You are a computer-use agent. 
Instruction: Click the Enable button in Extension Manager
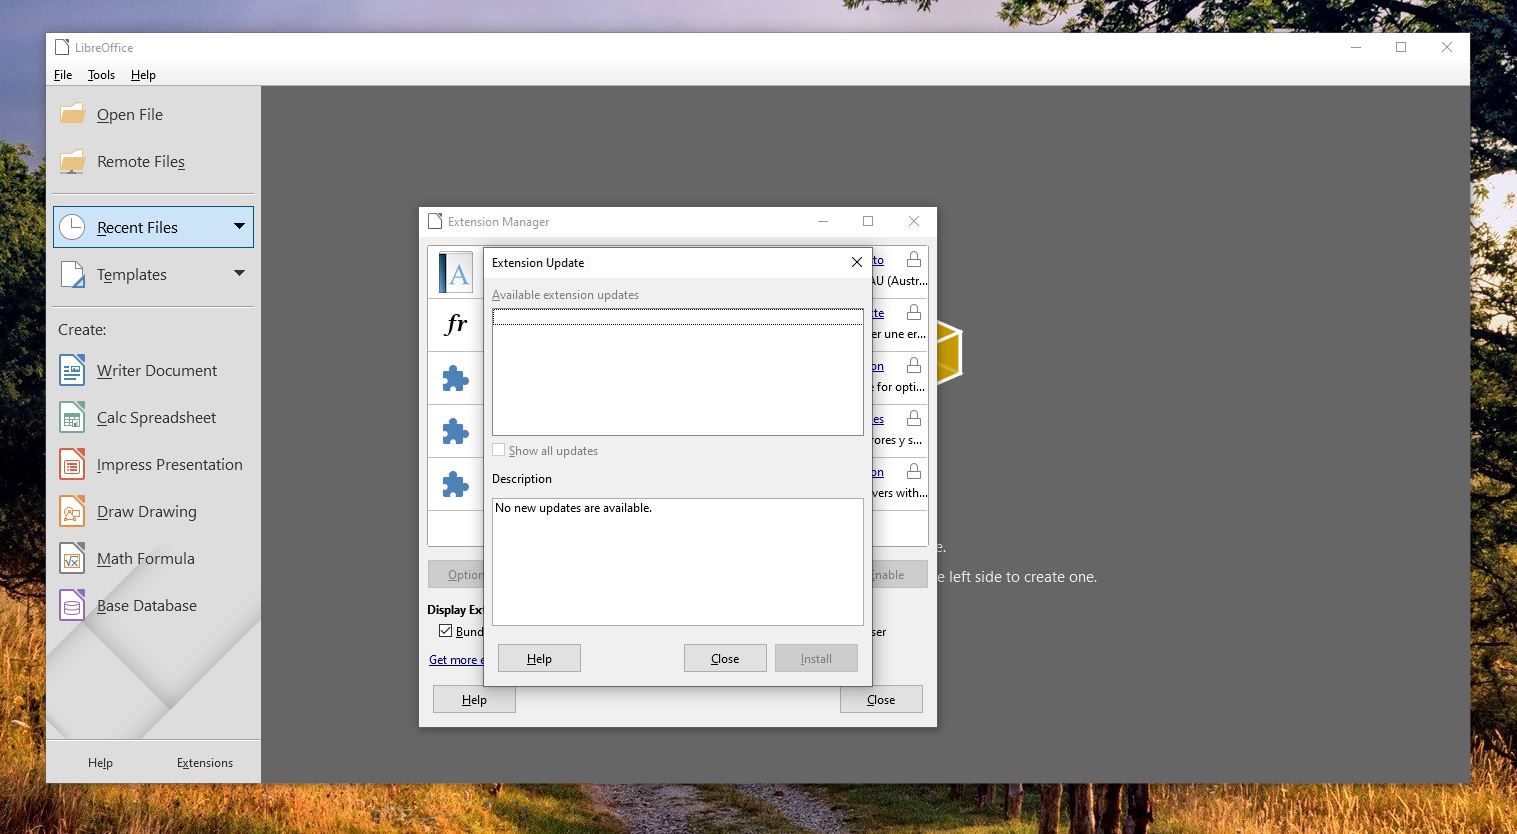pos(899,574)
